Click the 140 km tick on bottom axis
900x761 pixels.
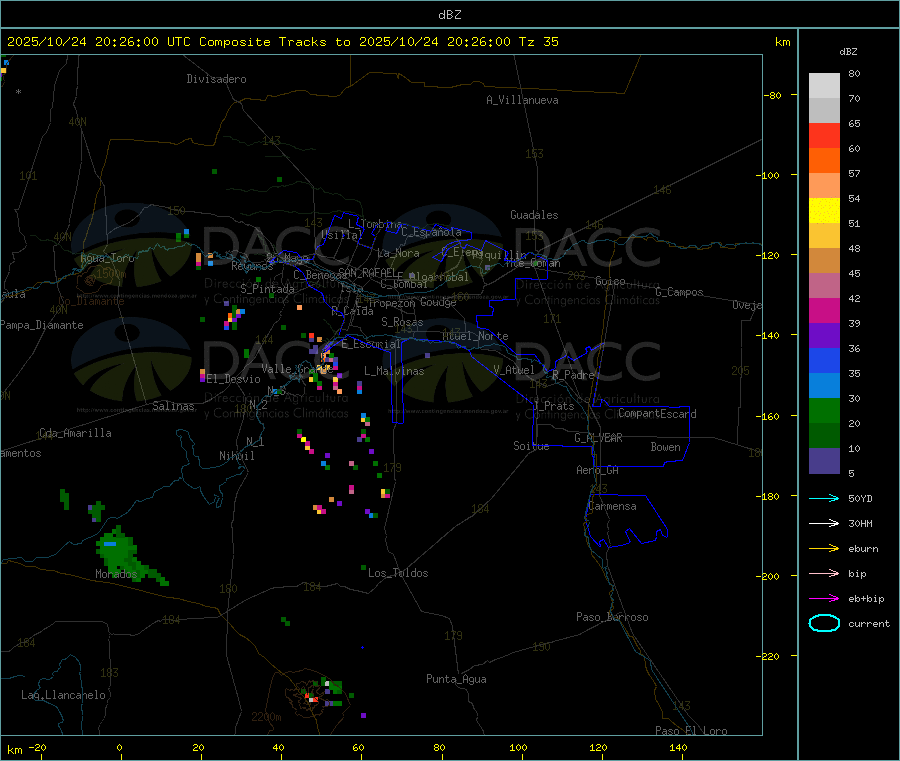[678, 747]
